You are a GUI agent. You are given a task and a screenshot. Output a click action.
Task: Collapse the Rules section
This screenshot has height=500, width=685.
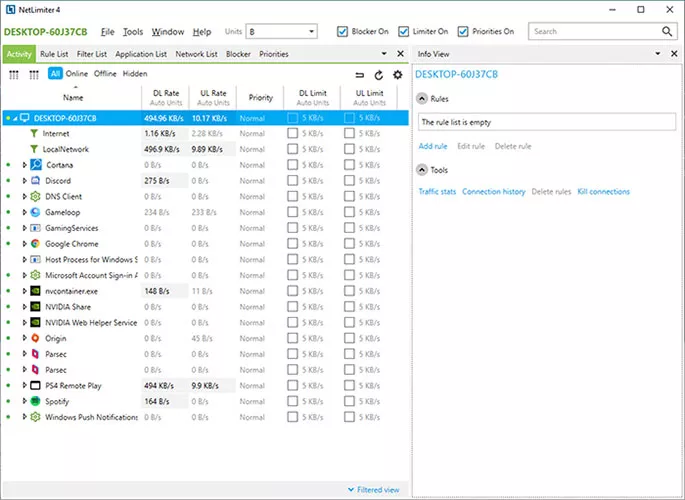422,99
